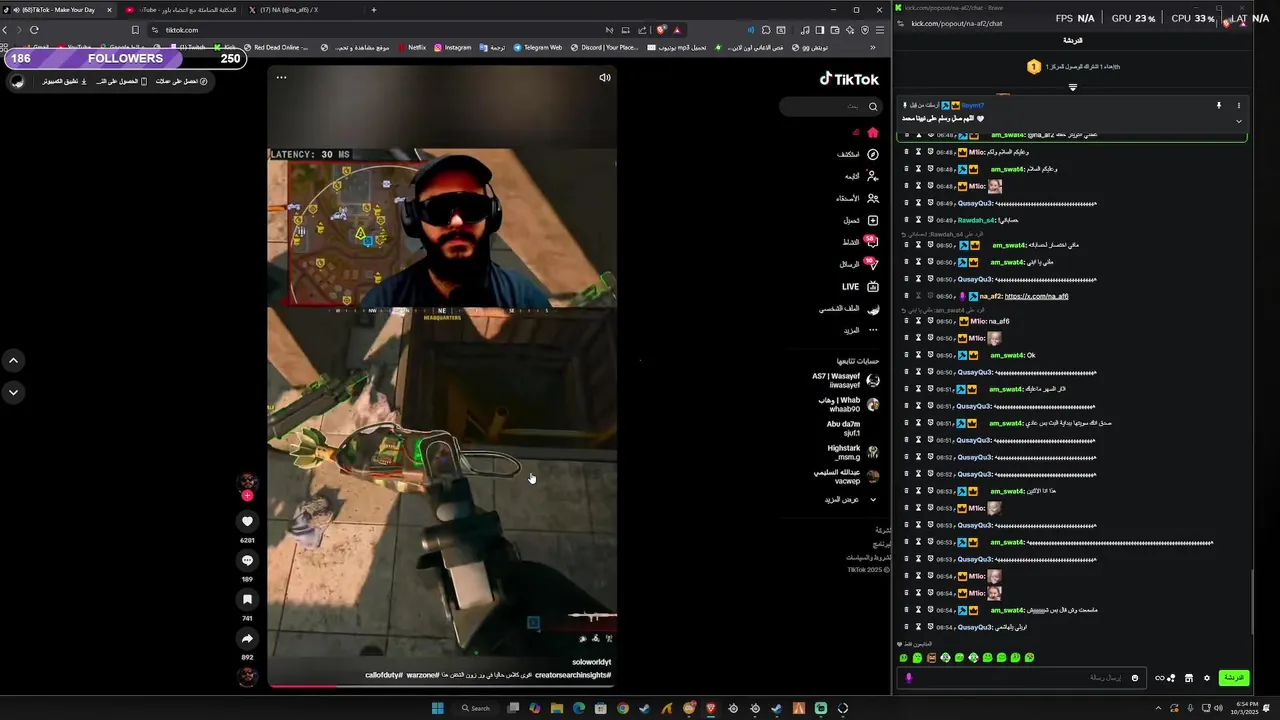Image resolution: width=1280 pixels, height=720 pixels.
Task: Open the Abu da7m followed account
Action: click(853, 428)
